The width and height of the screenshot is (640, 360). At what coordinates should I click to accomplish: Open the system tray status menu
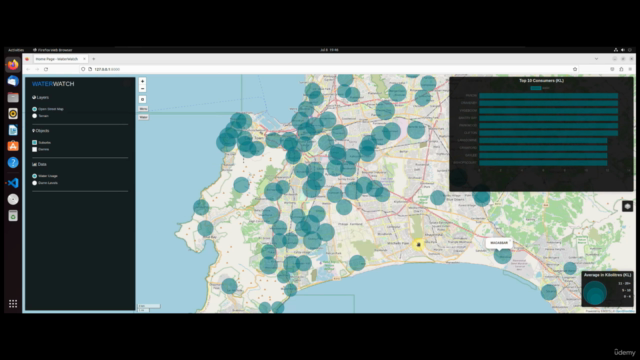[623, 50]
